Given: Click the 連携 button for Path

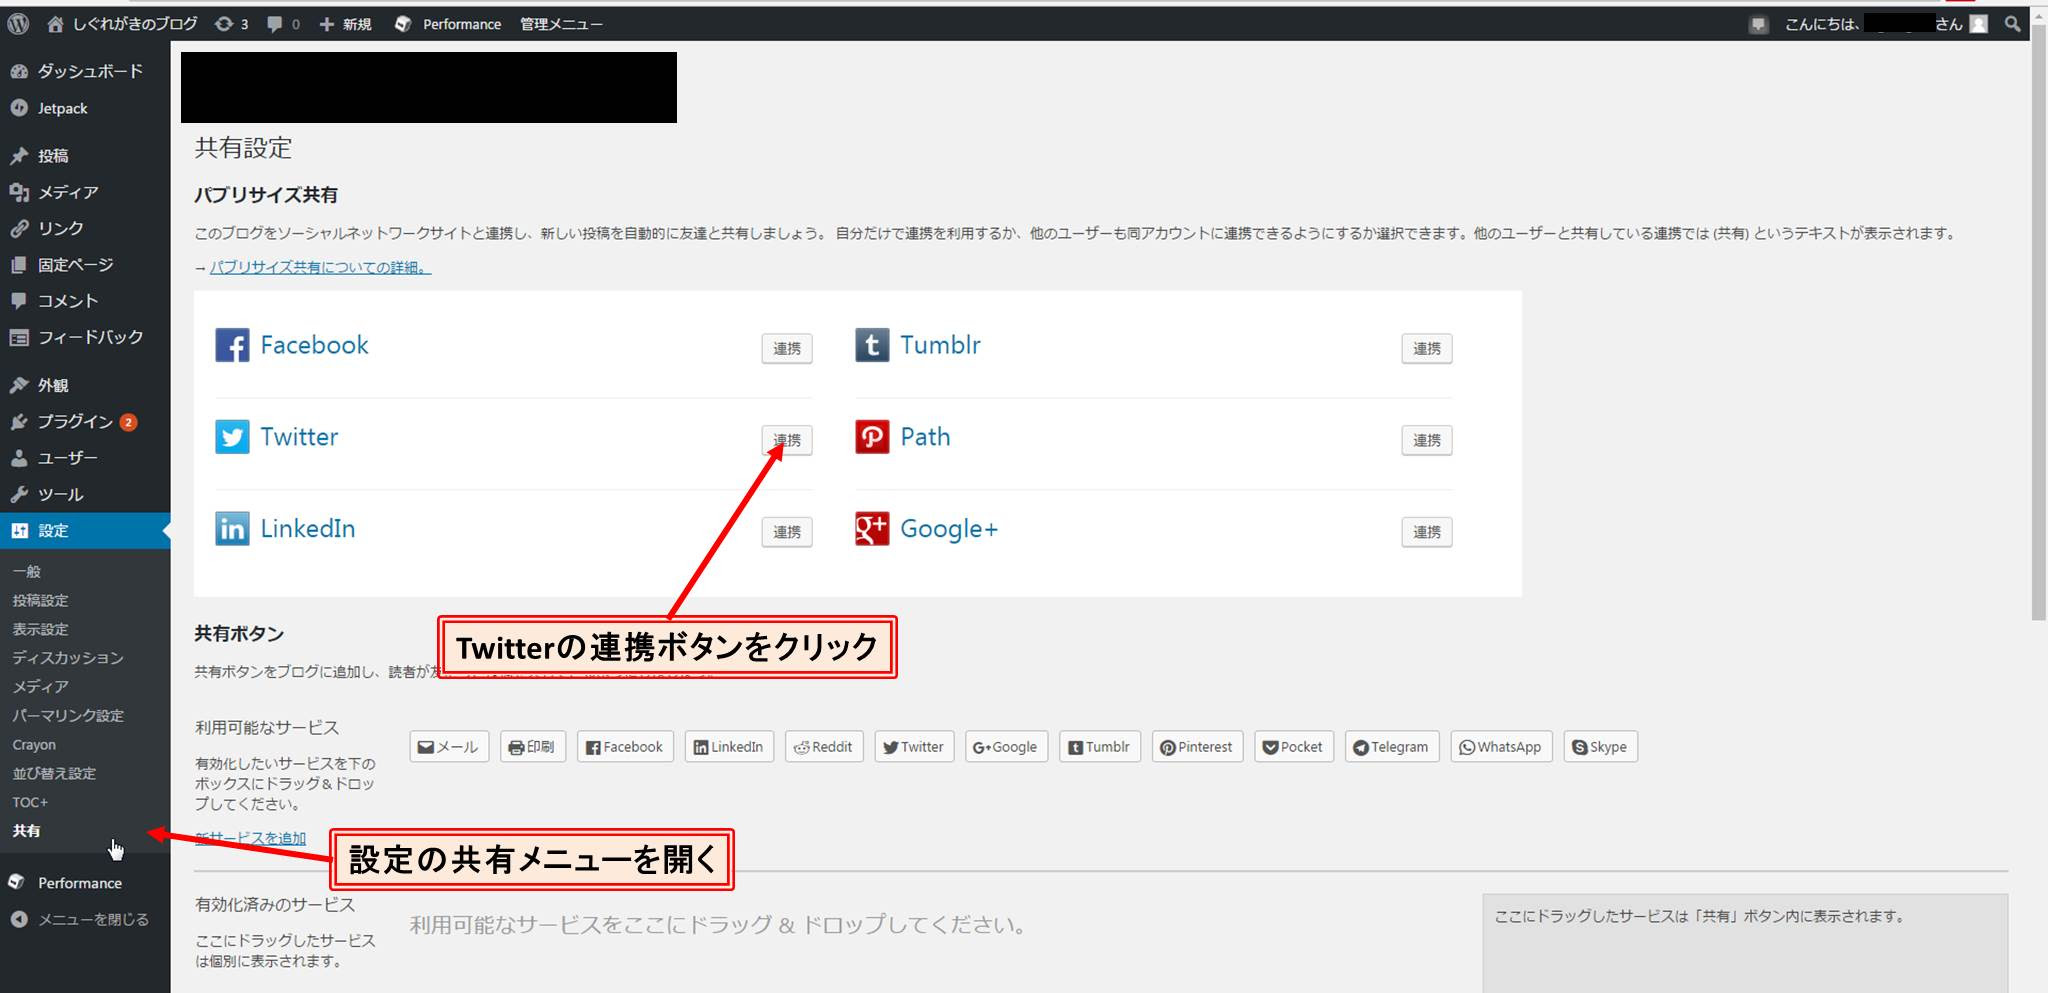Looking at the screenshot, I should click(x=1427, y=440).
